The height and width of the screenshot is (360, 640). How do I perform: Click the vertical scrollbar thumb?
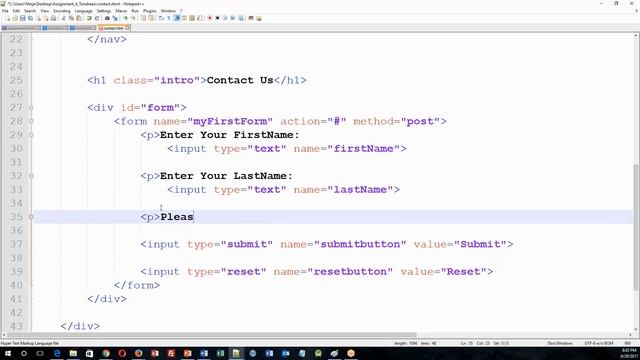click(x=636, y=227)
